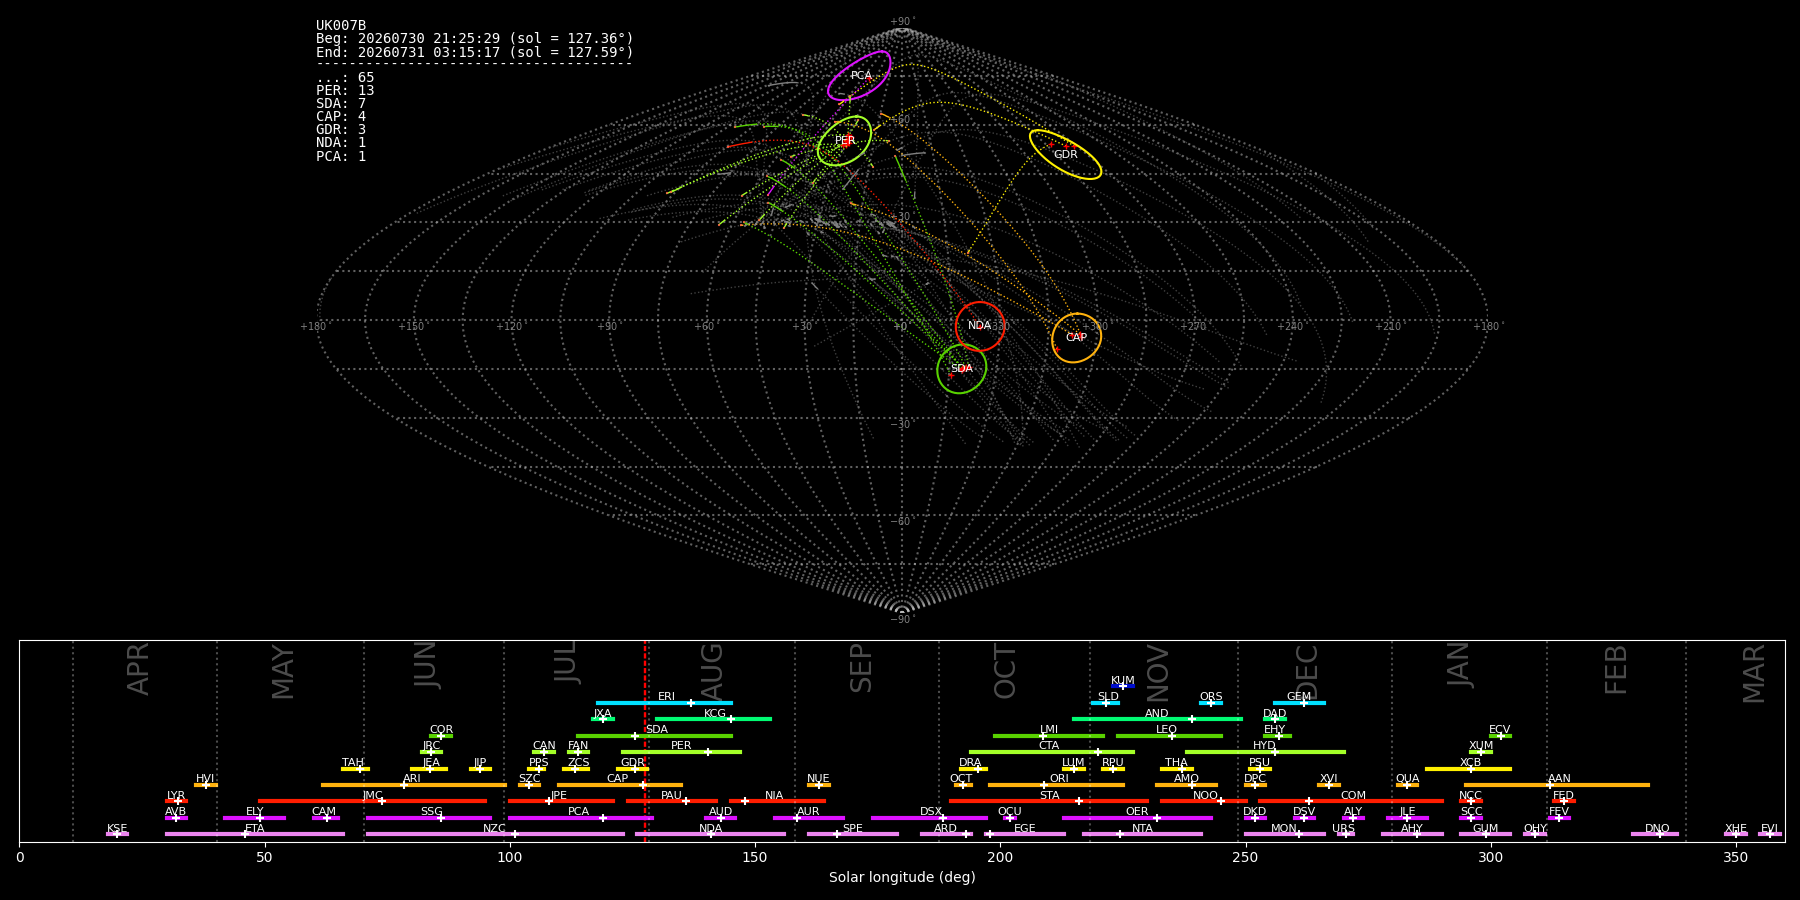This screenshot has height=900, width=1800.
Task: Click the yellow GDR radiant ellipse on sky map
Action: (1065, 155)
